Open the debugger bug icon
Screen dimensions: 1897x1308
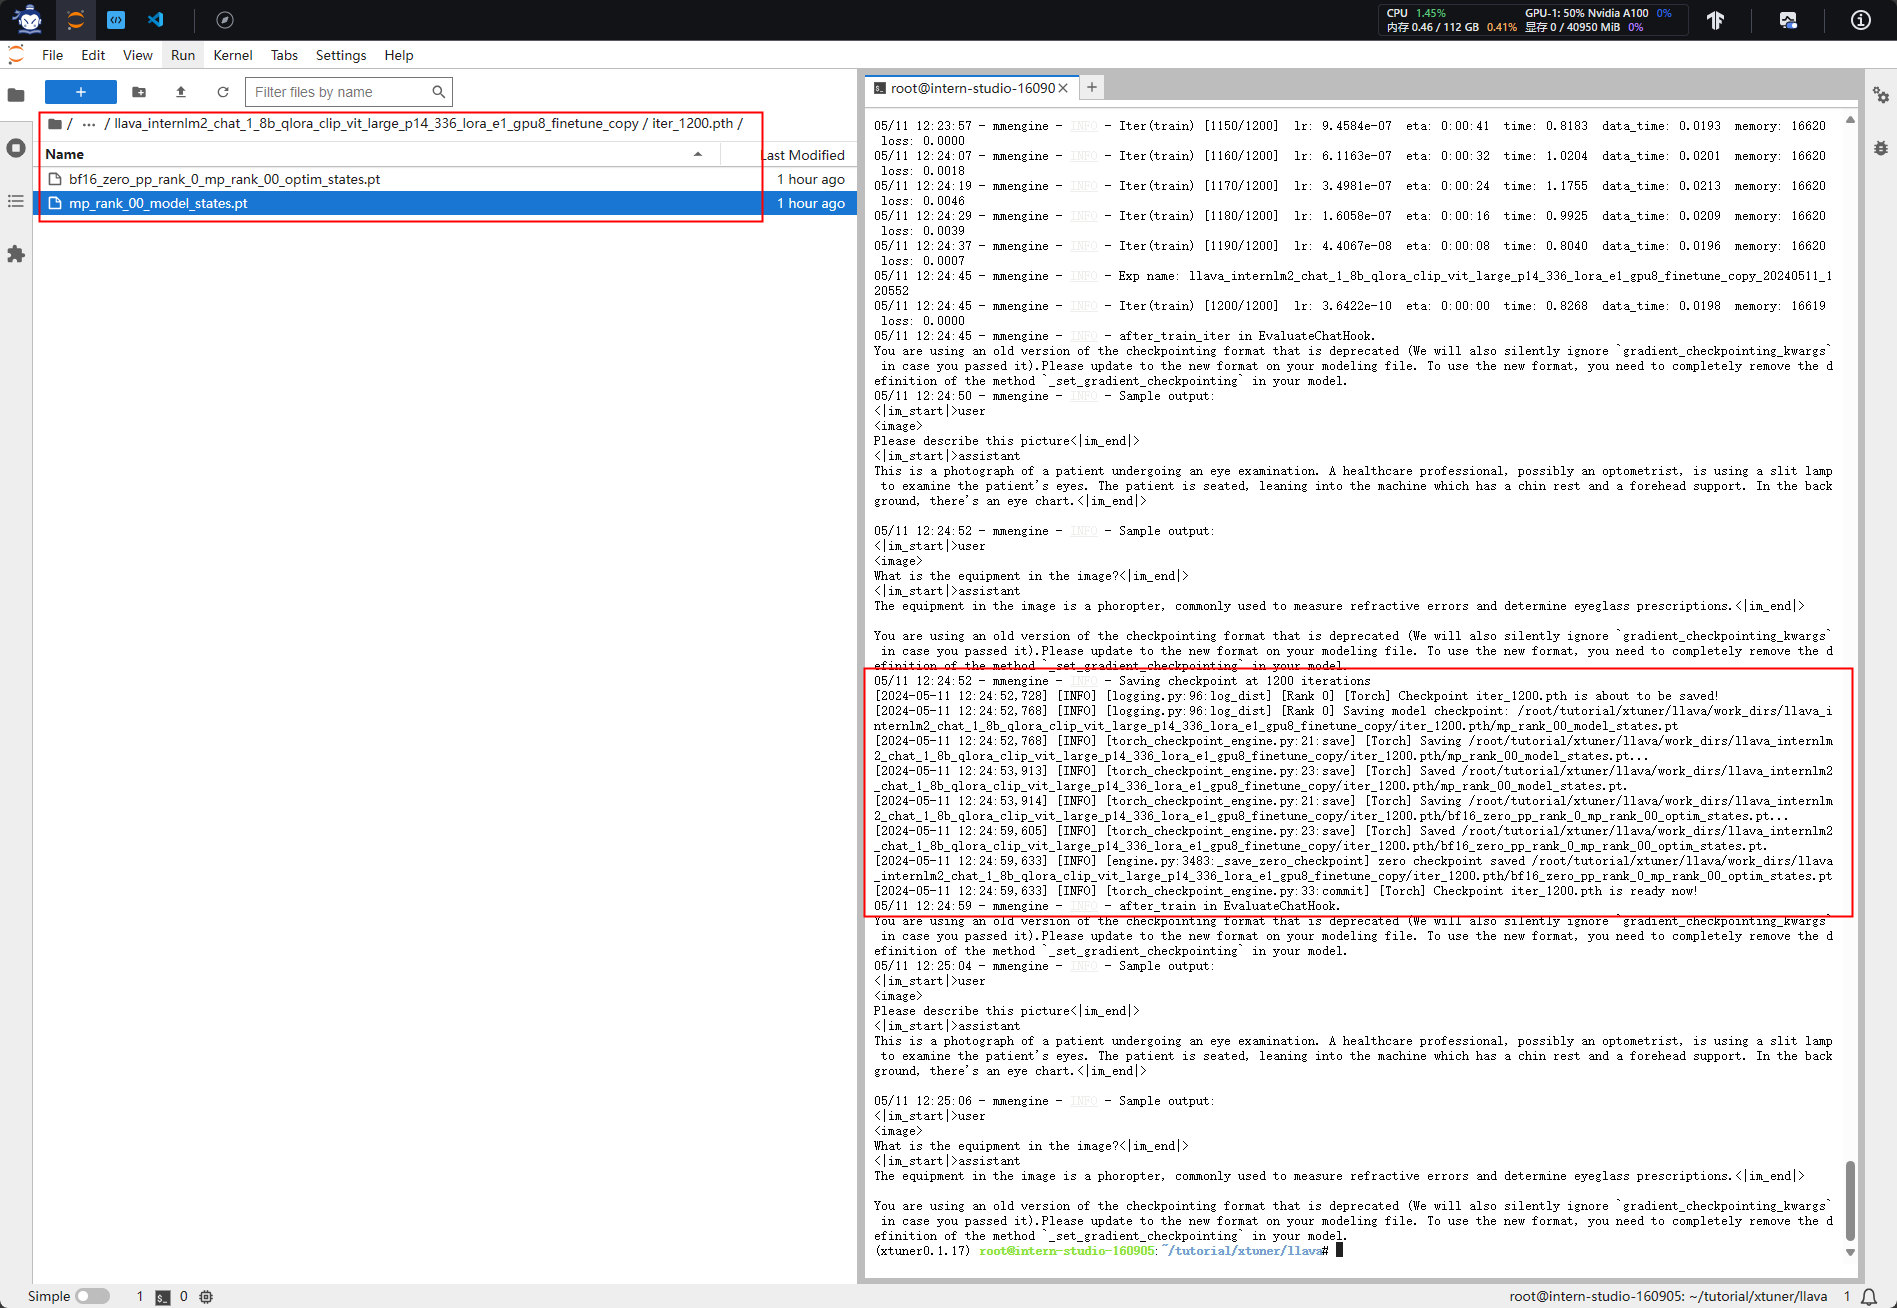coord(1881,148)
